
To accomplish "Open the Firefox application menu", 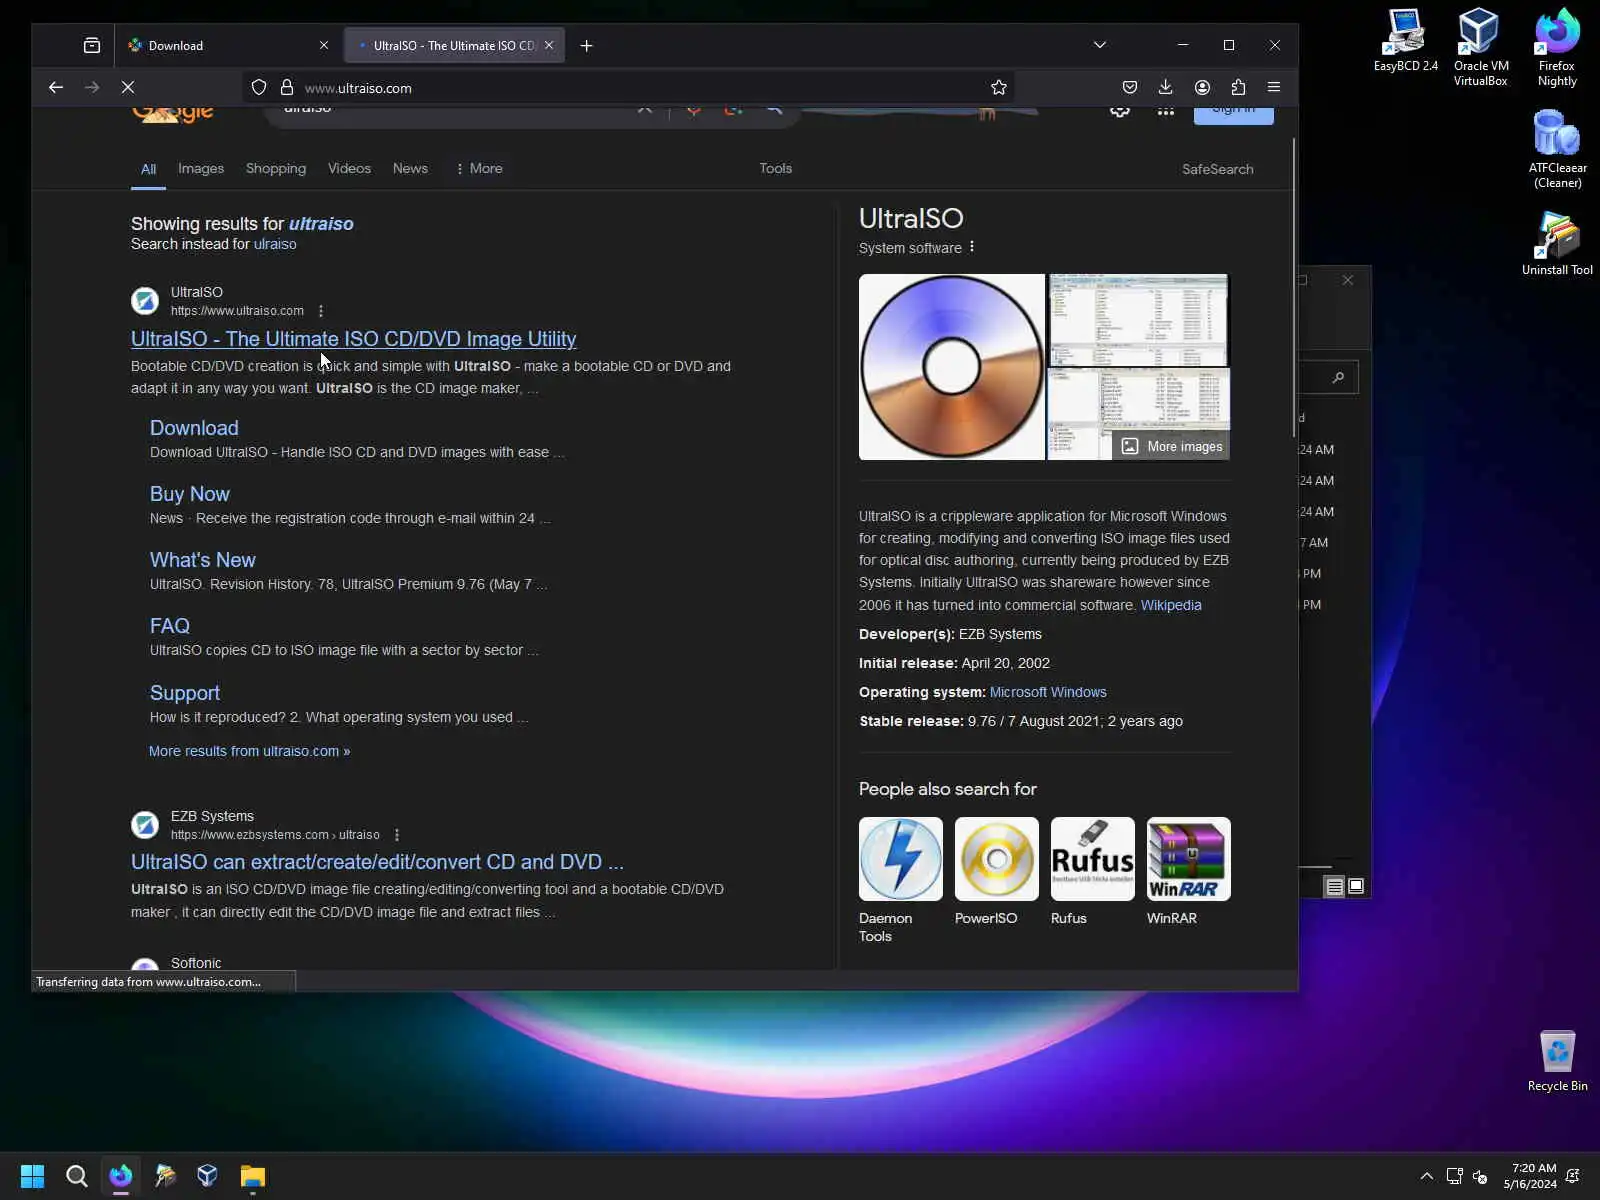I will coord(1274,87).
